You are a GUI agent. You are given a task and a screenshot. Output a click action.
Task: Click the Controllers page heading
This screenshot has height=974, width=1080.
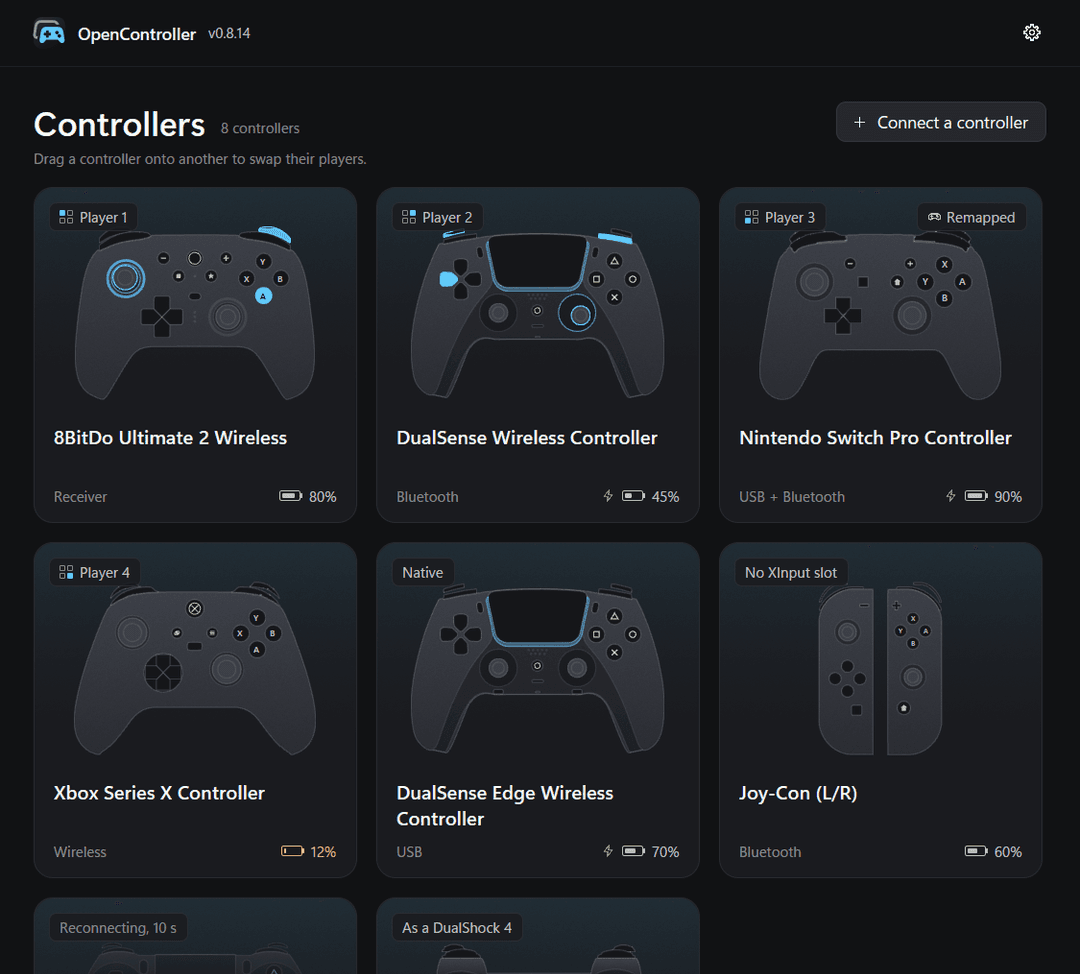tap(119, 125)
